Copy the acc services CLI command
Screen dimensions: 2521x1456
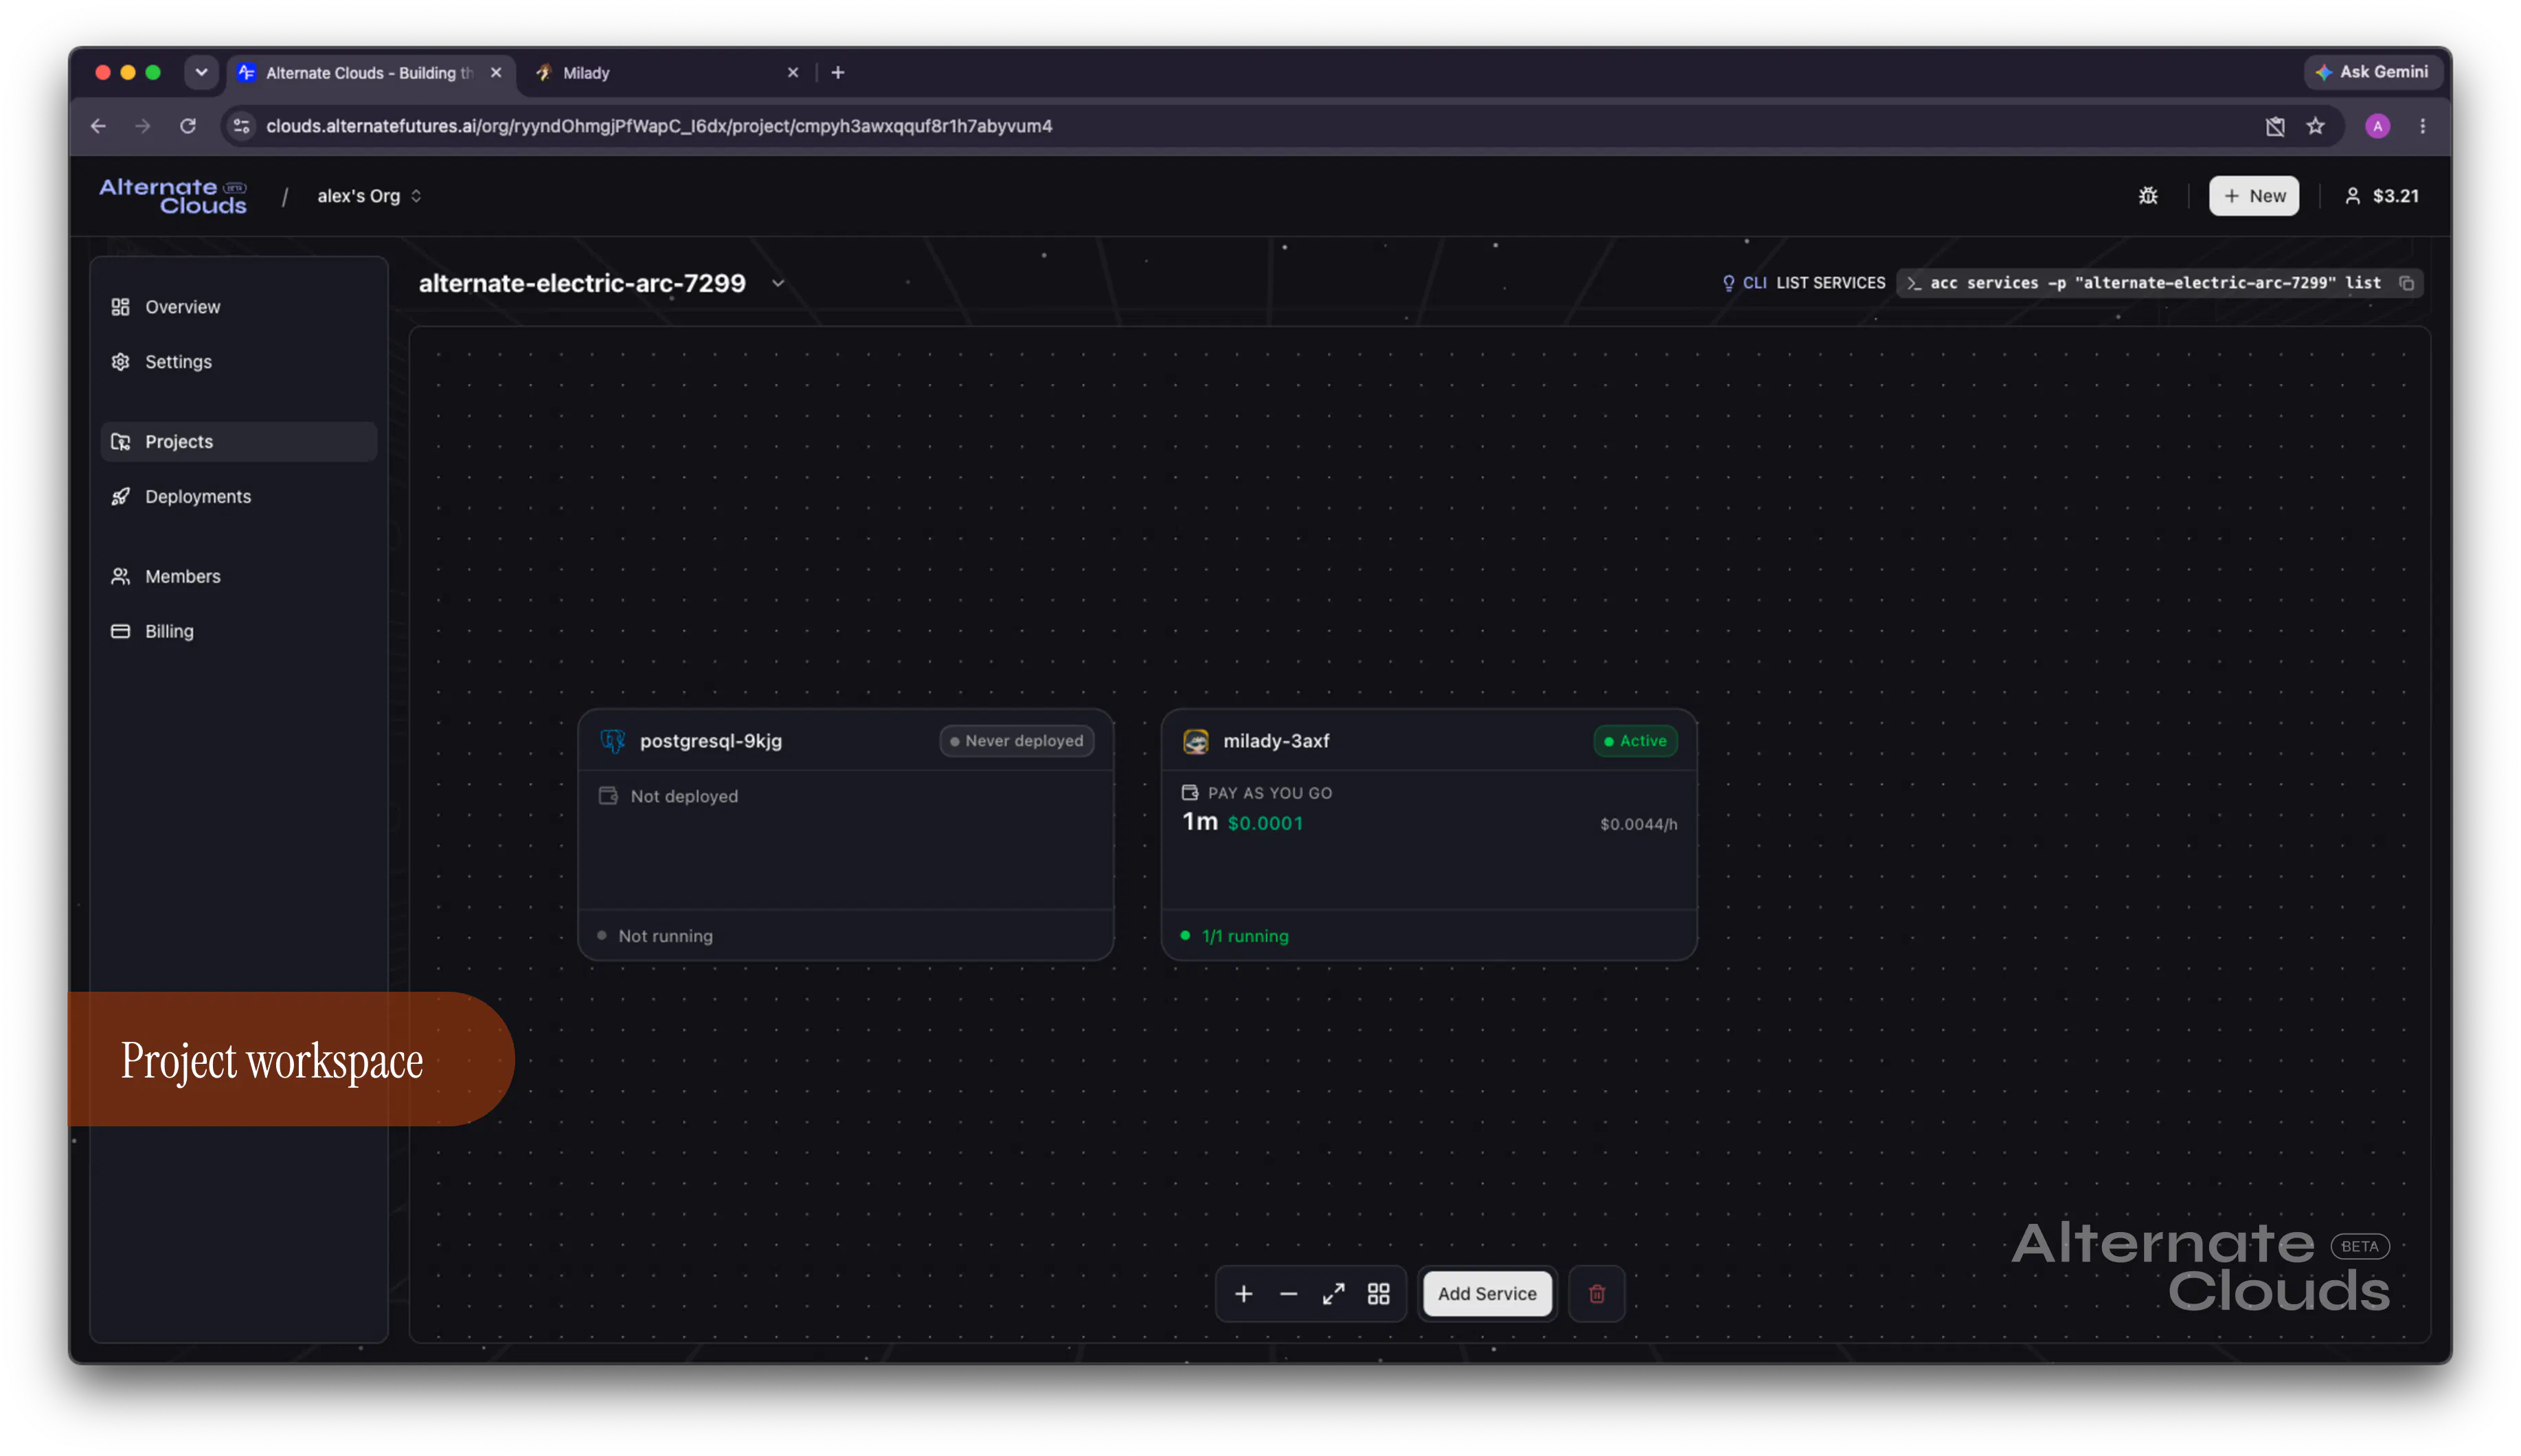tap(2406, 284)
